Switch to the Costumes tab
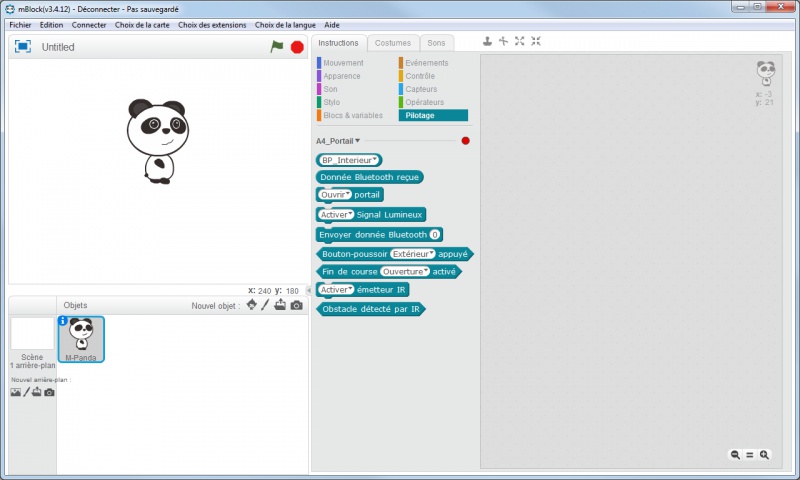This screenshot has height=480, width=800. point(392,43)
